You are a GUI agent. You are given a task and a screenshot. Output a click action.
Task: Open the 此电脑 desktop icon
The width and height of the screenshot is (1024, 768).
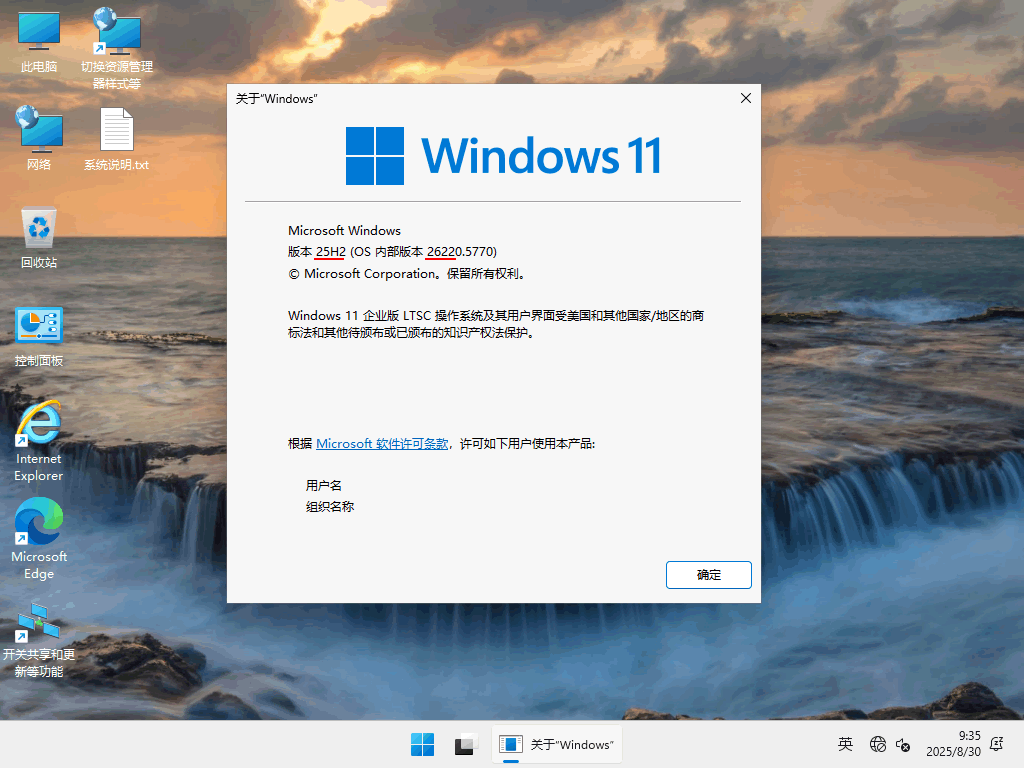point(39,42)
